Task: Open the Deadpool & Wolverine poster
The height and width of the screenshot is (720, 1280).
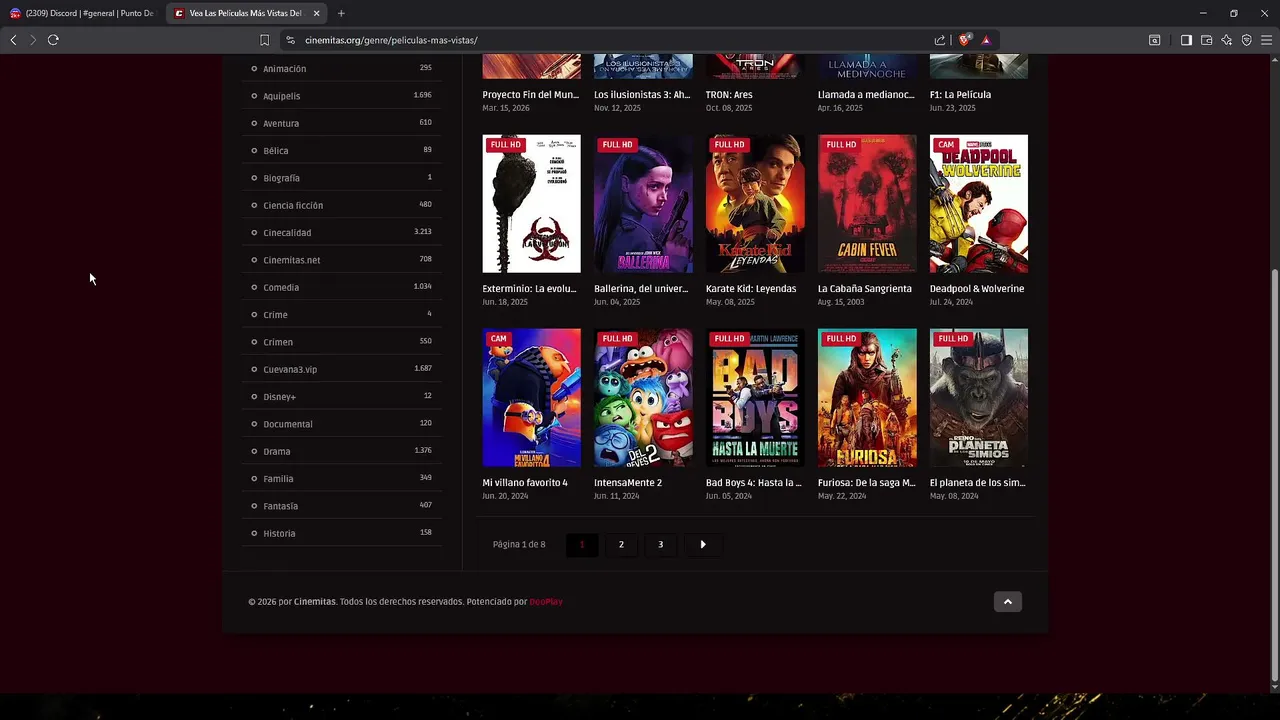Action: pos(979,204)
